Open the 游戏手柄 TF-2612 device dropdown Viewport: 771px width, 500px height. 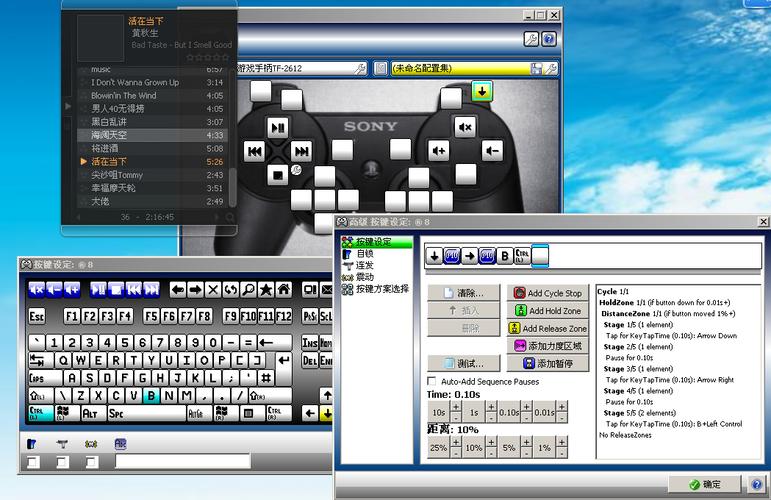(295, 68)
